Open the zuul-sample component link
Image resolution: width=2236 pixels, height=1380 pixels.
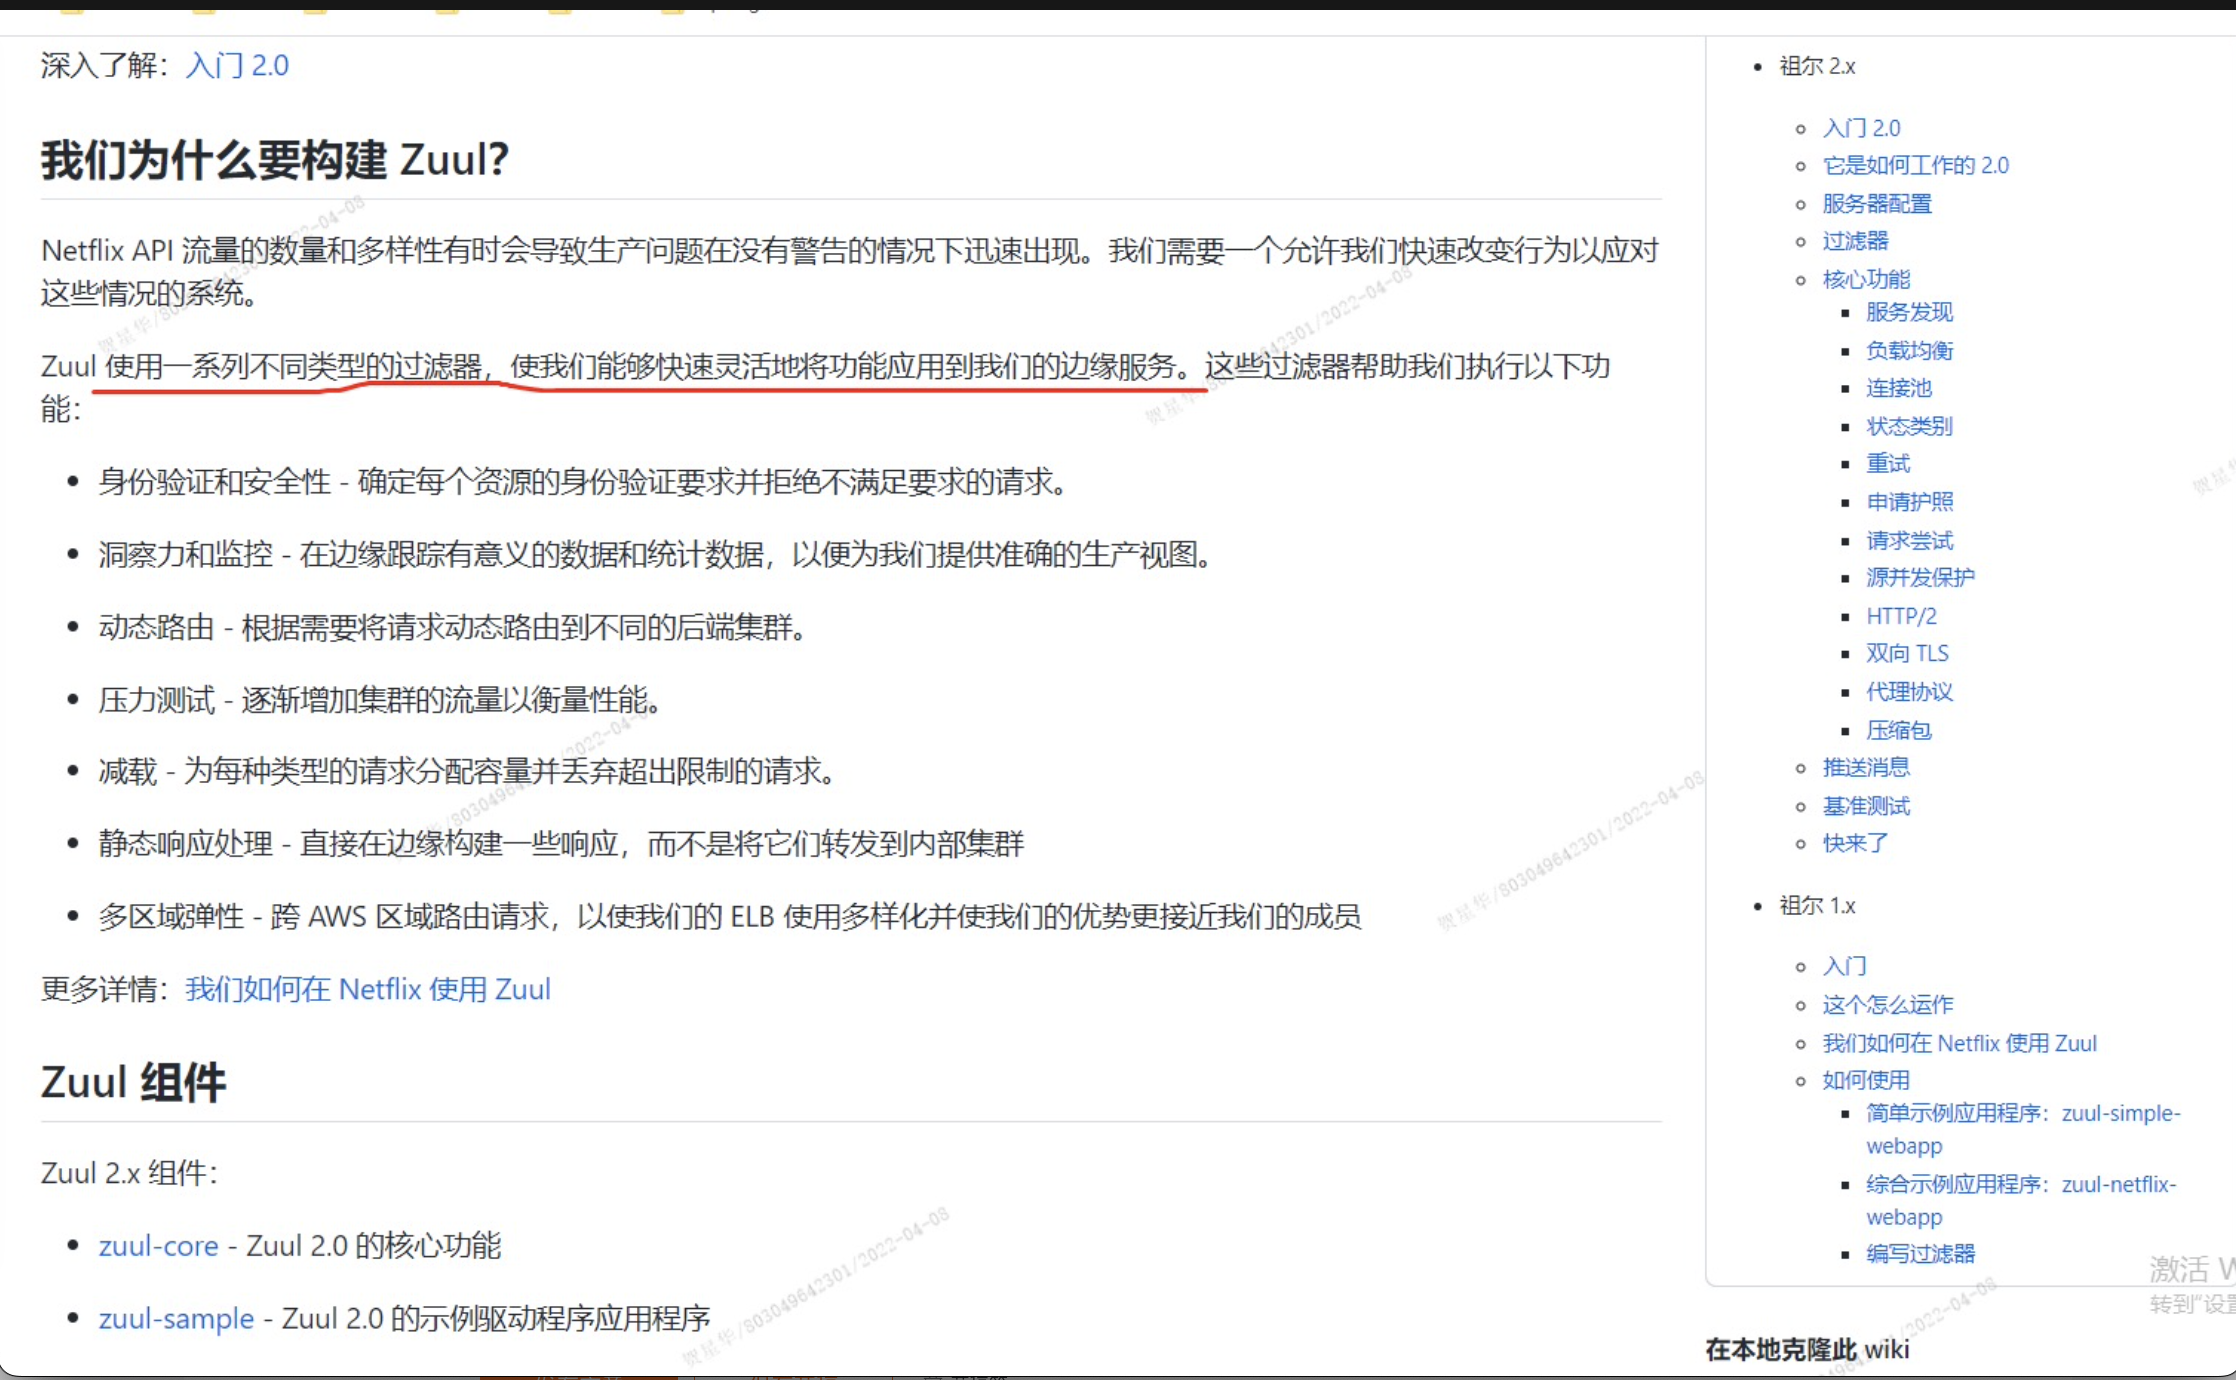(x=176, y=1318)
